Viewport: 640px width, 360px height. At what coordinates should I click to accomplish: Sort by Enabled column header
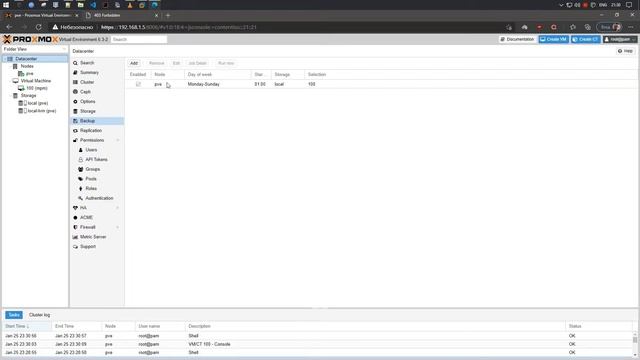(138, 75)
